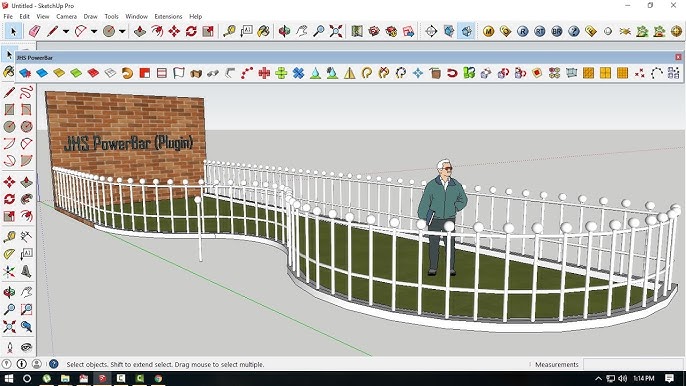The height and width of the screenshot is (386, 686).
Task: Click the round M badge icon
Action: (488, 31)
